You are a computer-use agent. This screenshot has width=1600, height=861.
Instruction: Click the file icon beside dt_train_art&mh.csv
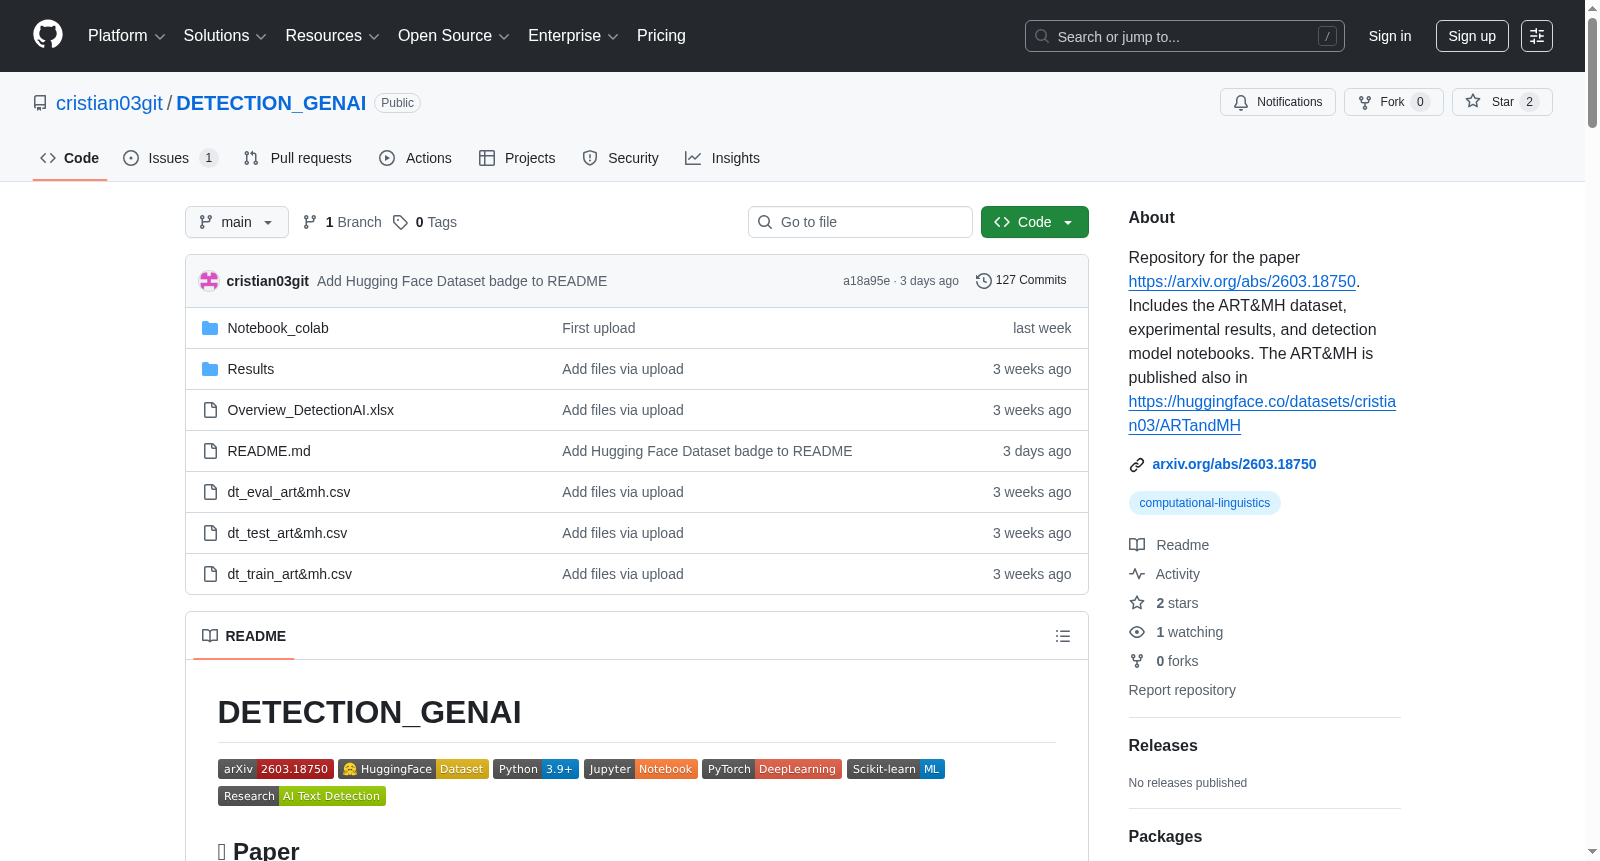pyautogui.click(x=210, y=574)
